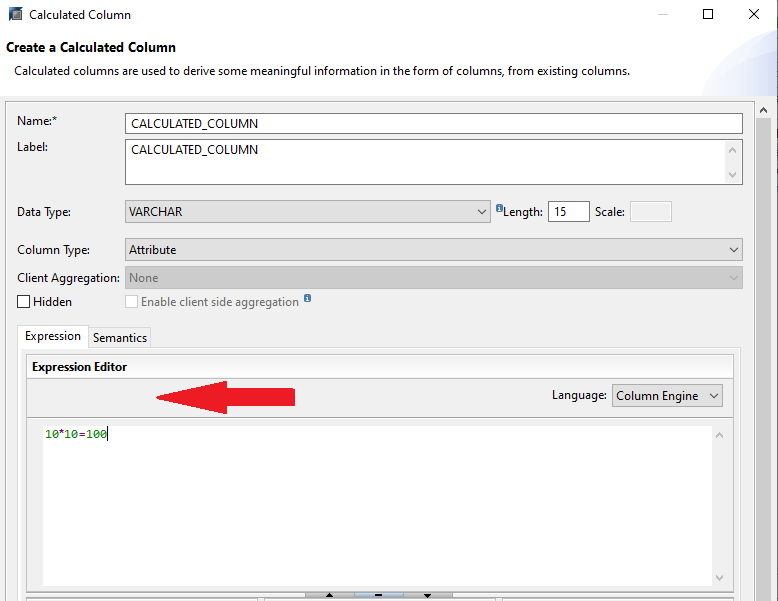Image resolution: width=778 pixels, height=601 pixels.
Task: Open the Language Column Engine dropdown
Action: point(667,396)
